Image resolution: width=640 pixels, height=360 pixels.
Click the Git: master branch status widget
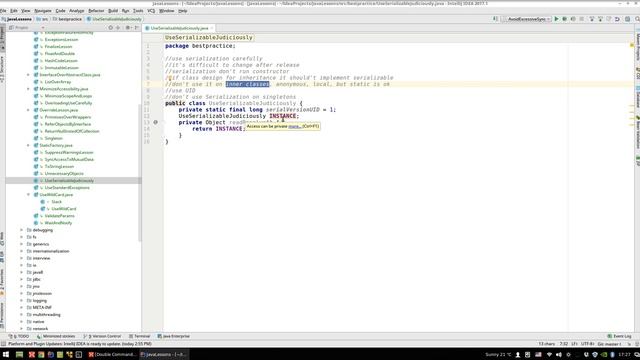click(x=609, y=344)
